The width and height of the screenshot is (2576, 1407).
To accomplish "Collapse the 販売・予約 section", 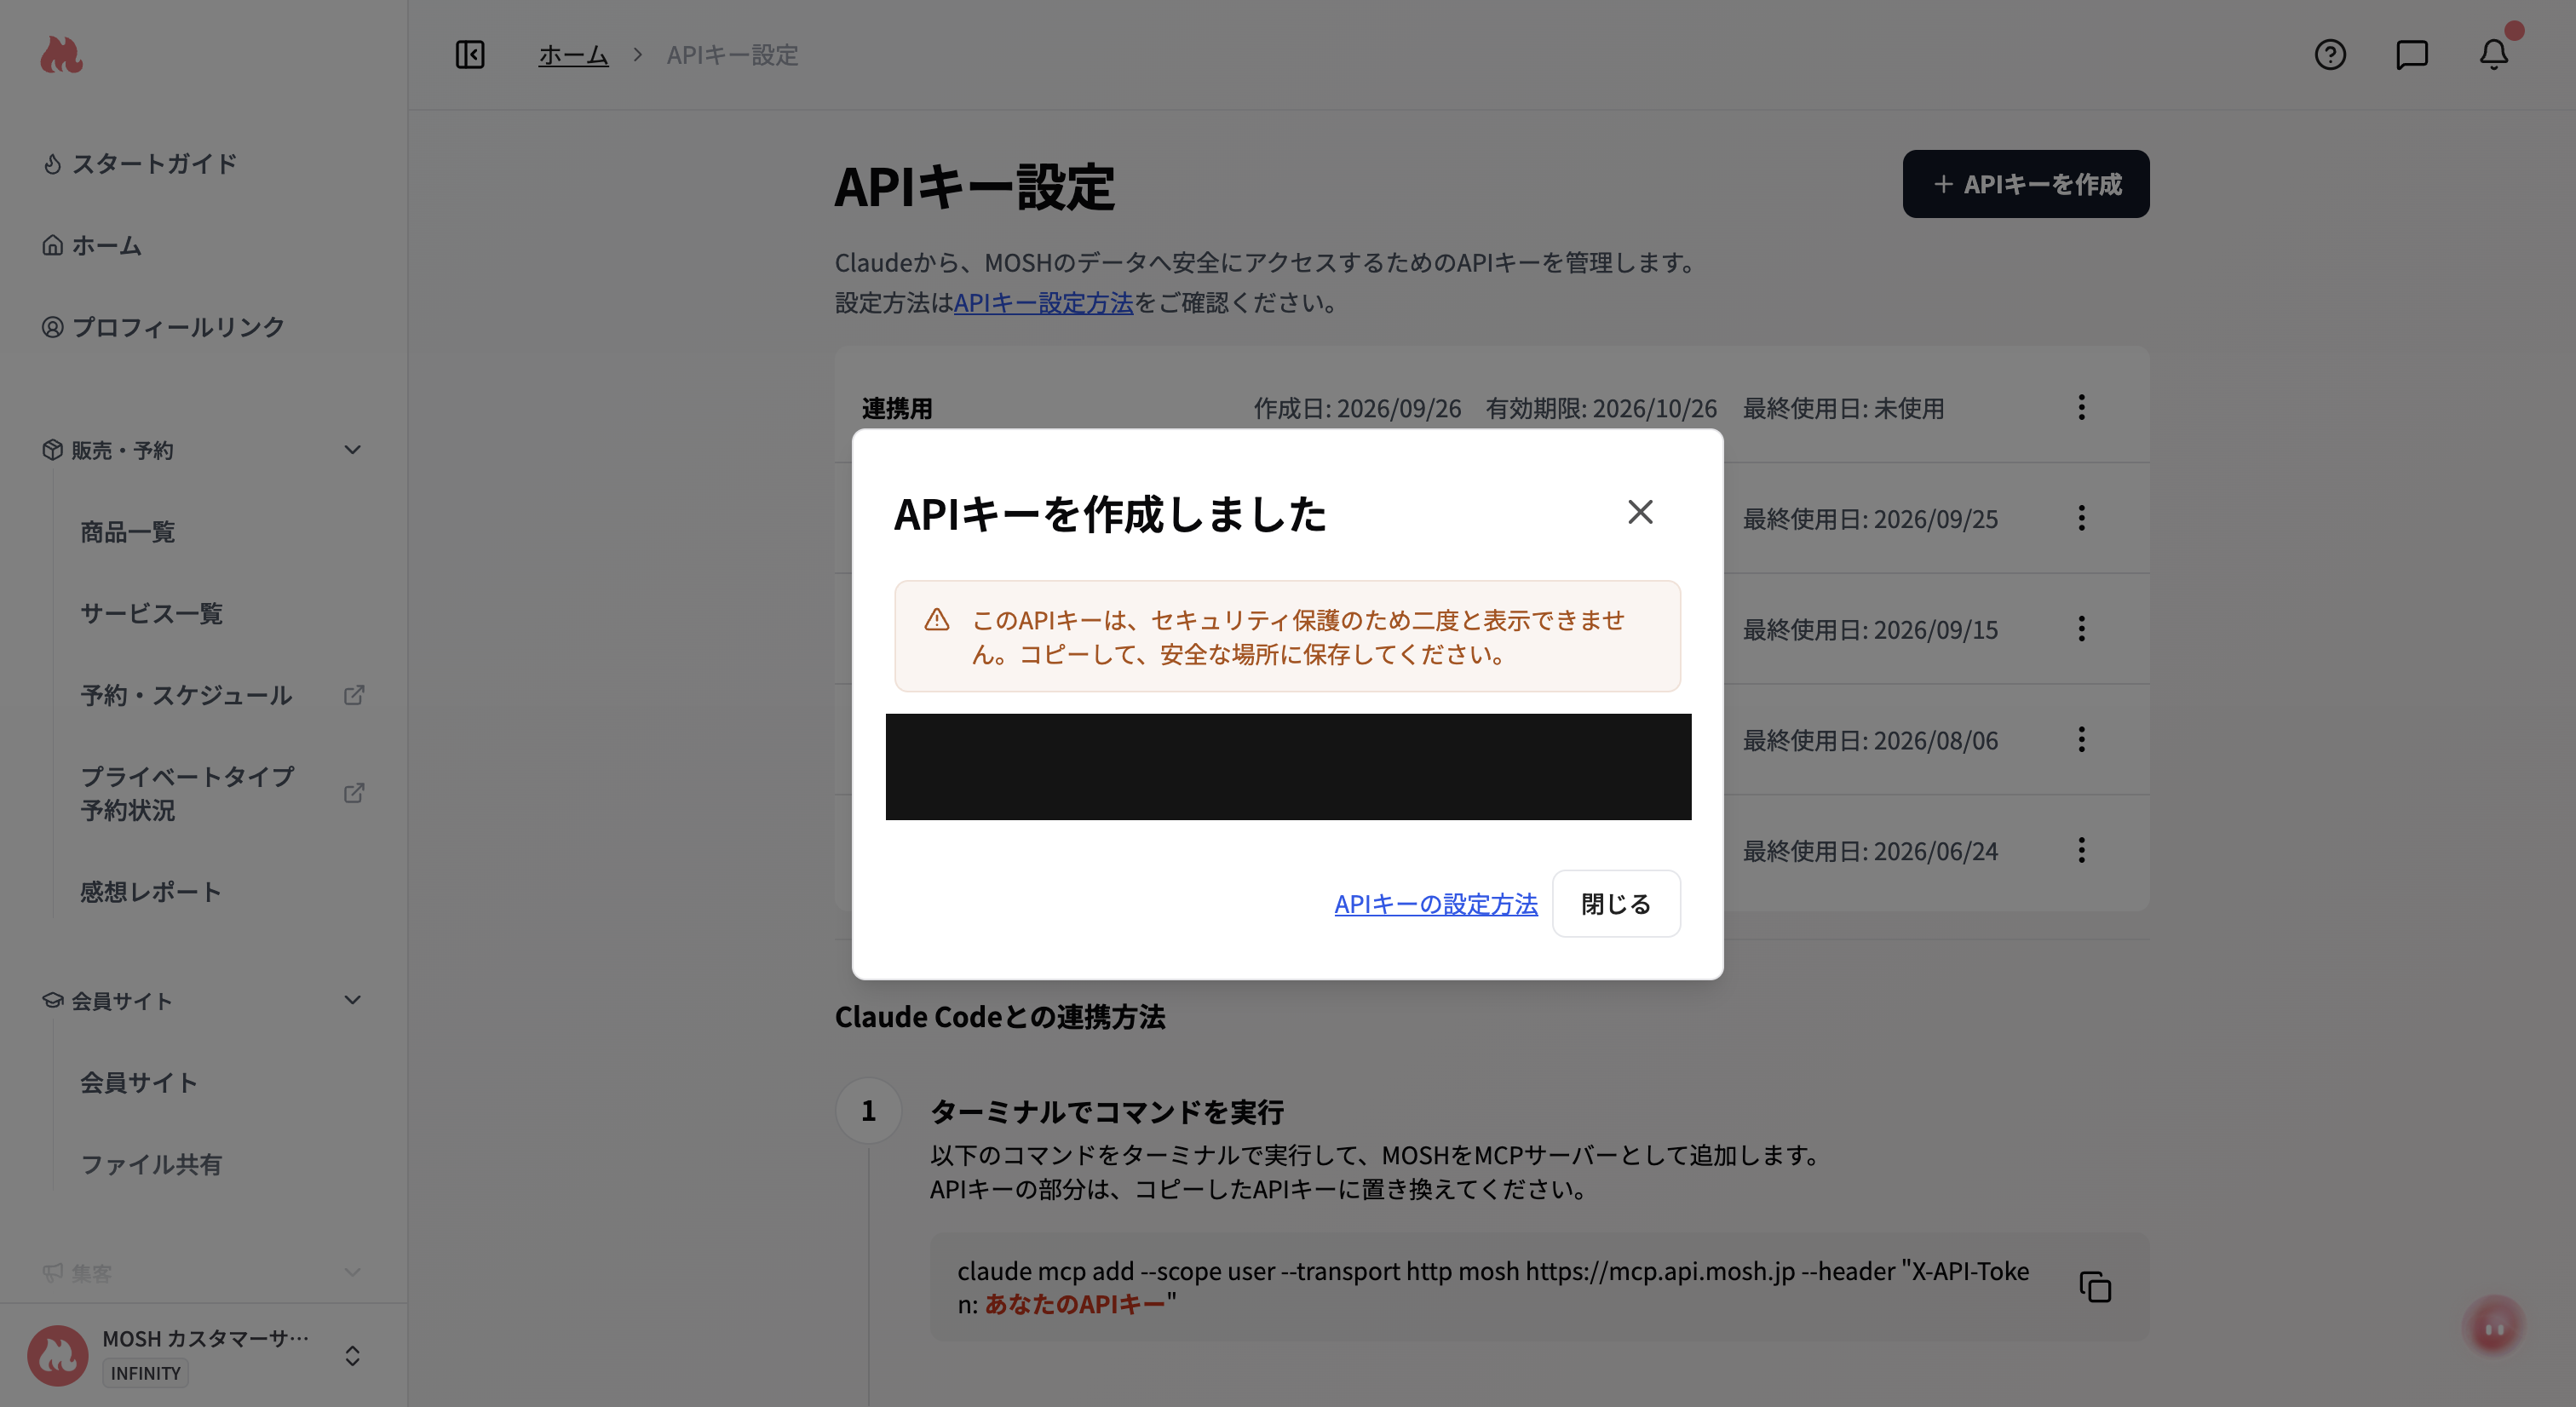I will tap(352, 450).
